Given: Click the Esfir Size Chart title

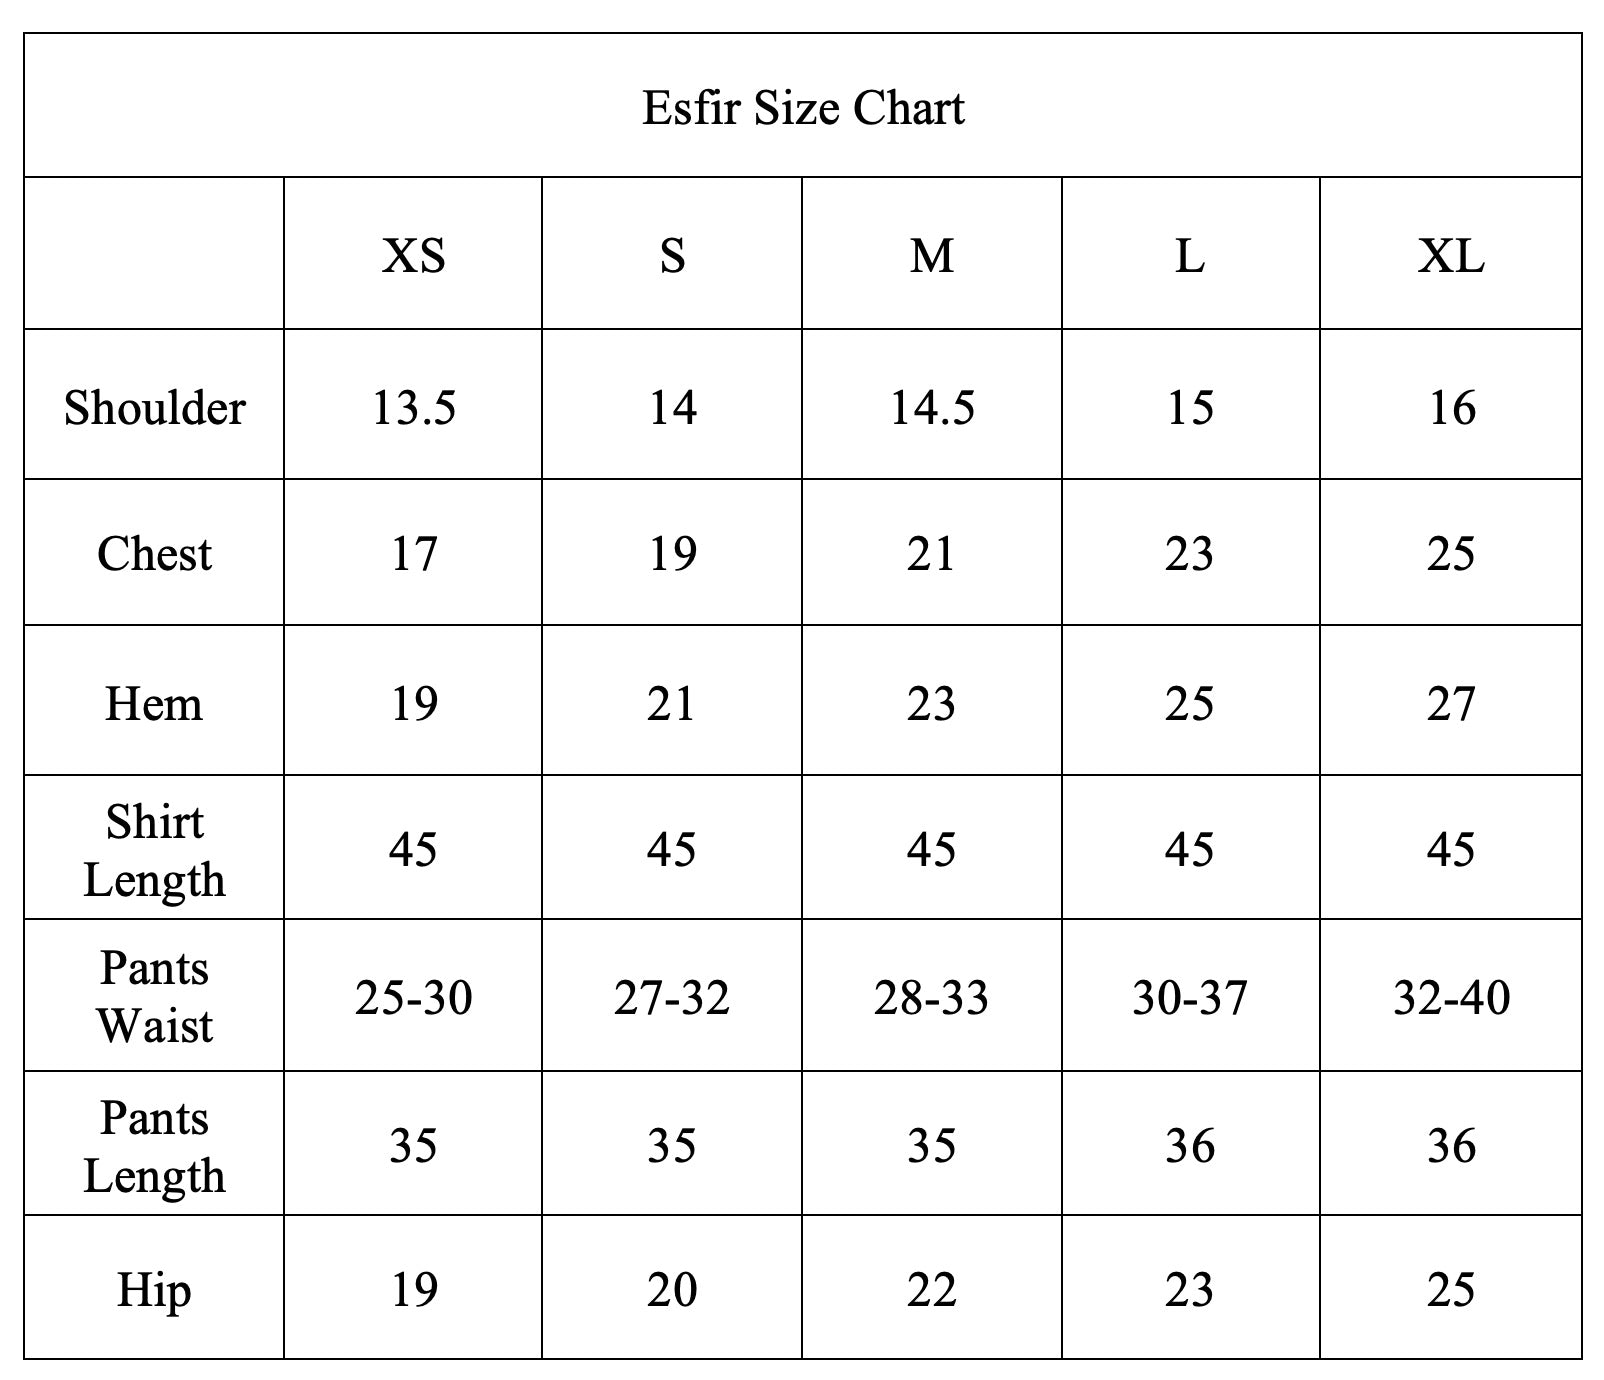Looking at the screenshot, I should [803, 108].
